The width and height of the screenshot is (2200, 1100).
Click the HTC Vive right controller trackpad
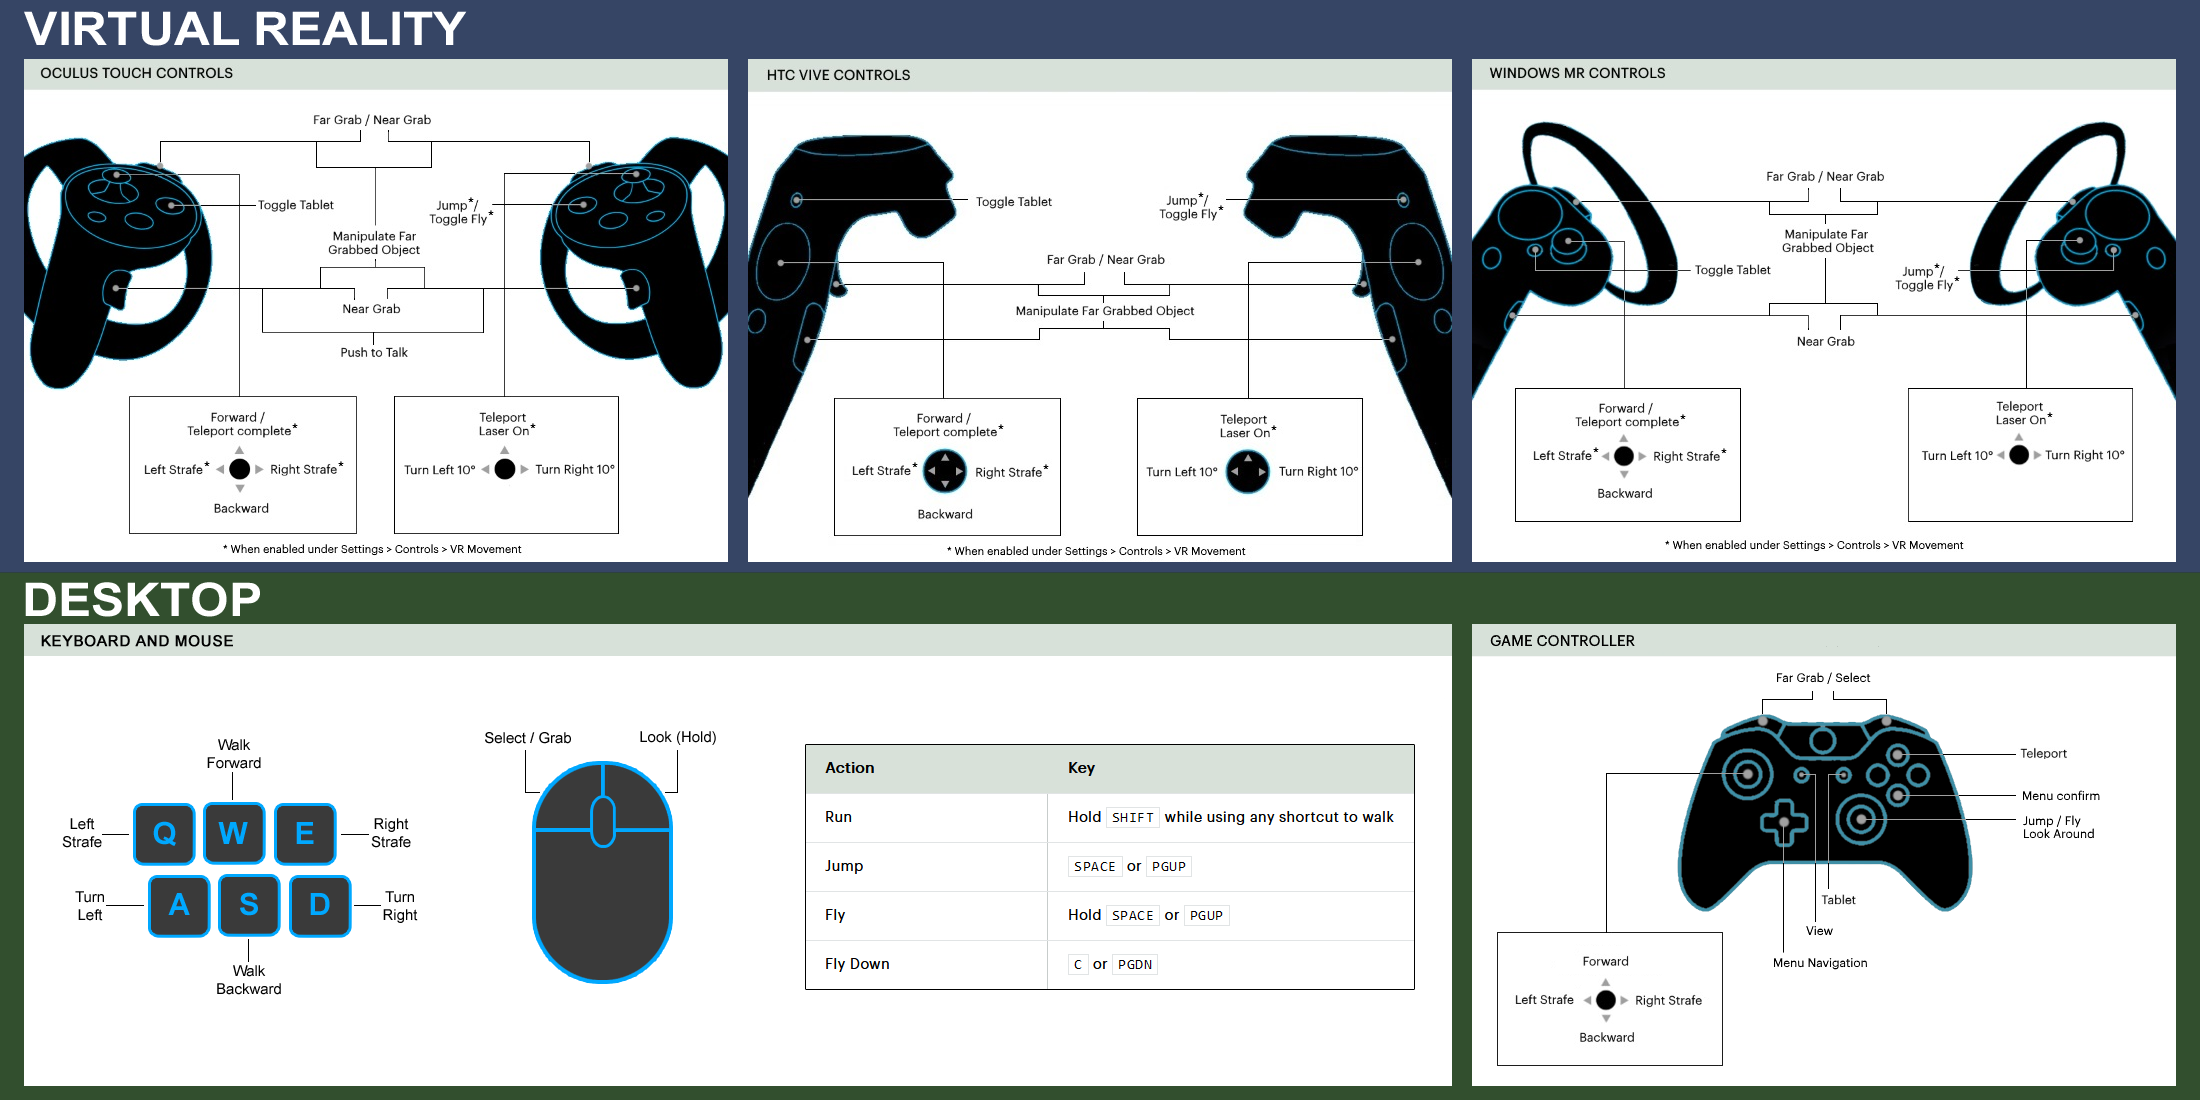[x=1417, y=263]
